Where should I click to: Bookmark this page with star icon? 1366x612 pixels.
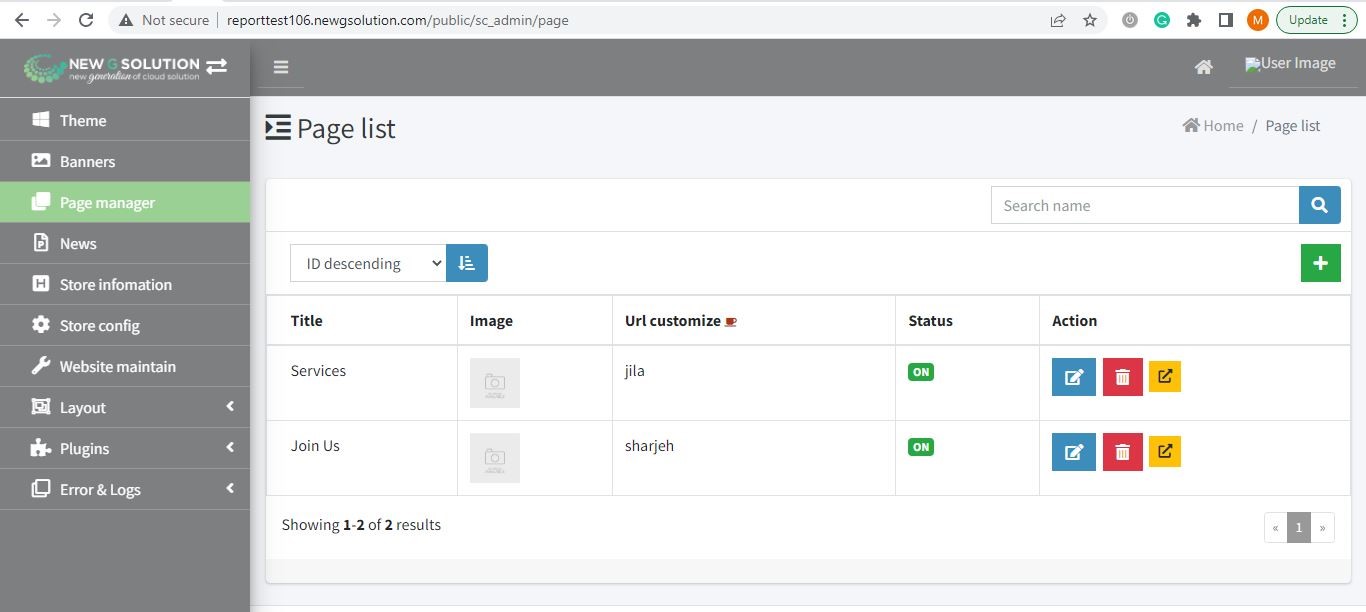[x=1090, y=20]
